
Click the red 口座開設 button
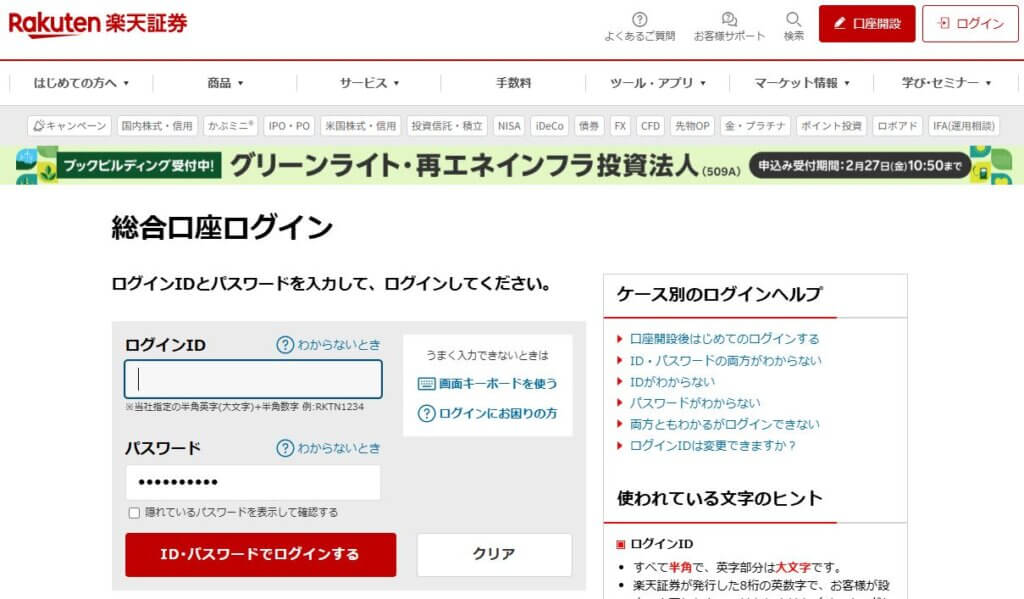click(867, 23)
